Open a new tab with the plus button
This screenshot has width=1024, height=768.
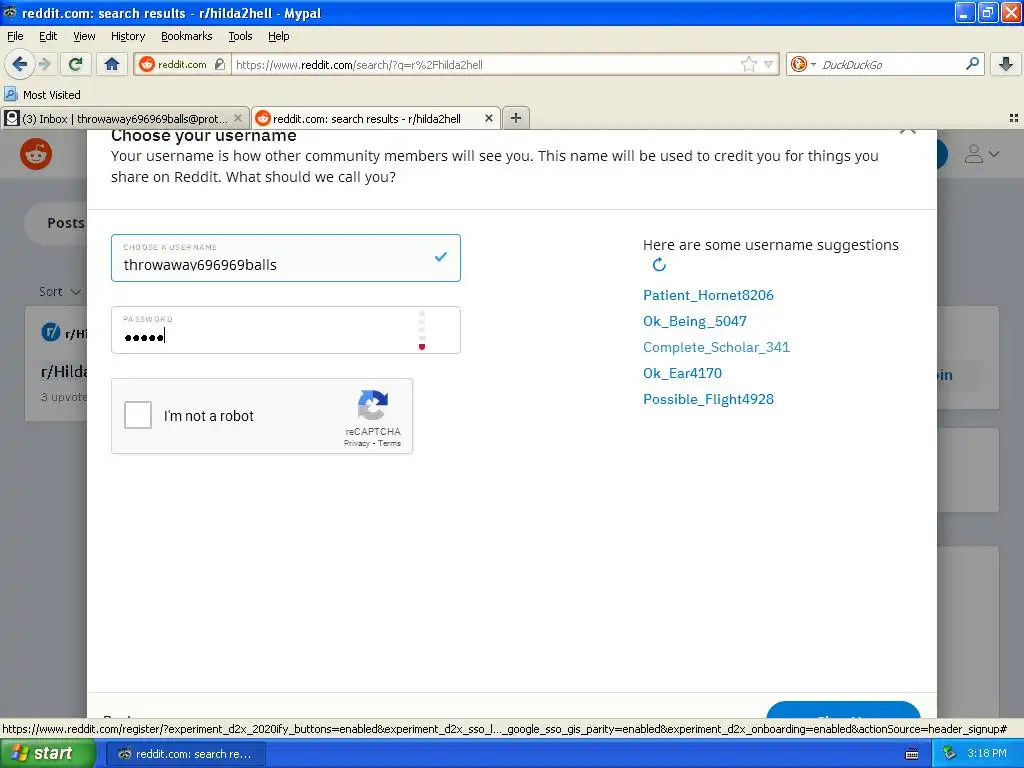click(x=516, y=118)
